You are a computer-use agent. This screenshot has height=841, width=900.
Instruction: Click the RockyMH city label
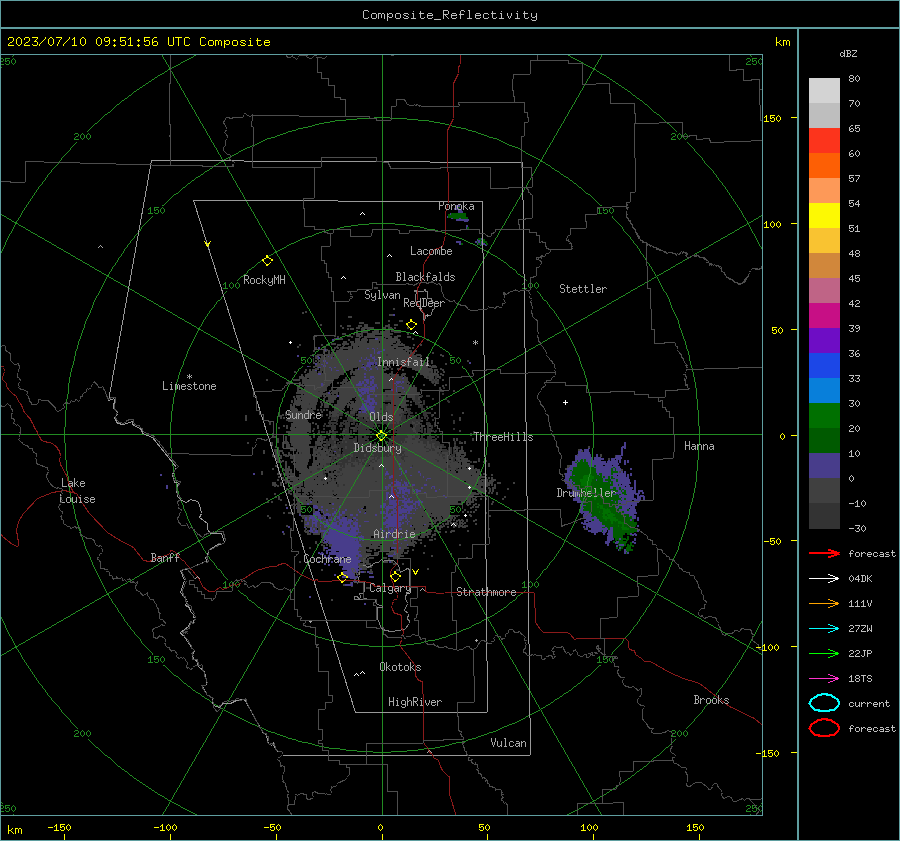point(264,280)
